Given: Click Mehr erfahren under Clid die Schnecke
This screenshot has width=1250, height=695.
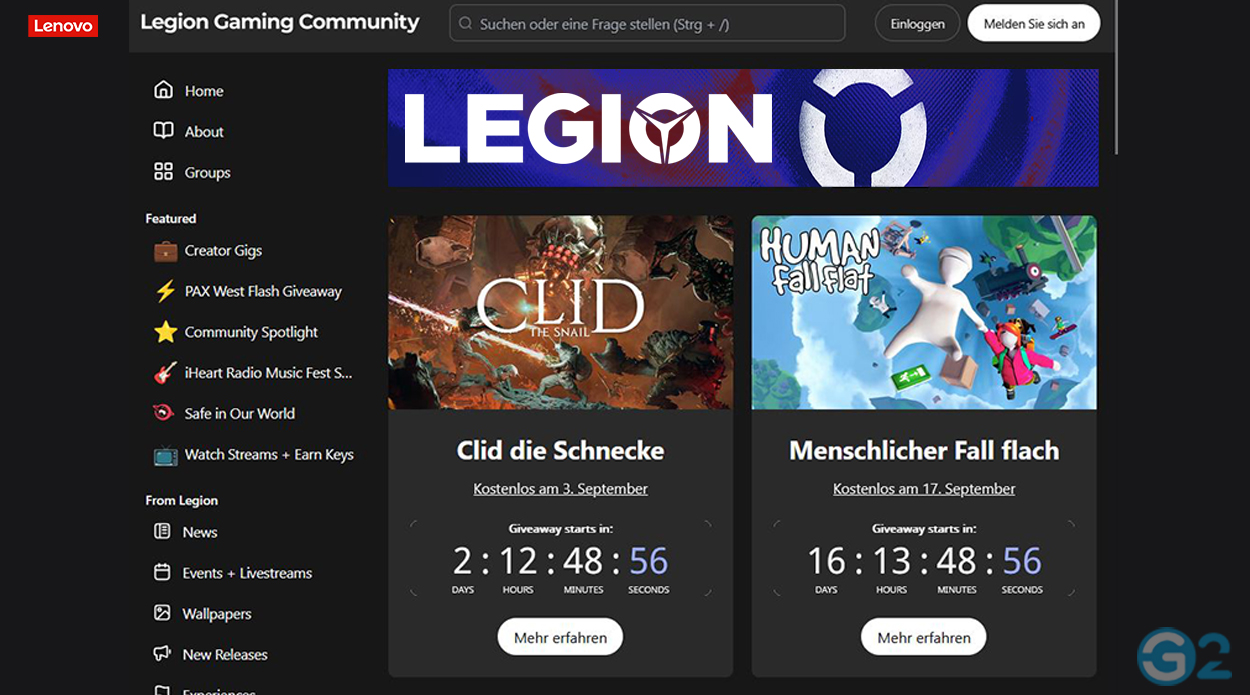Looking at the screenshot, I should pos(560,637).
